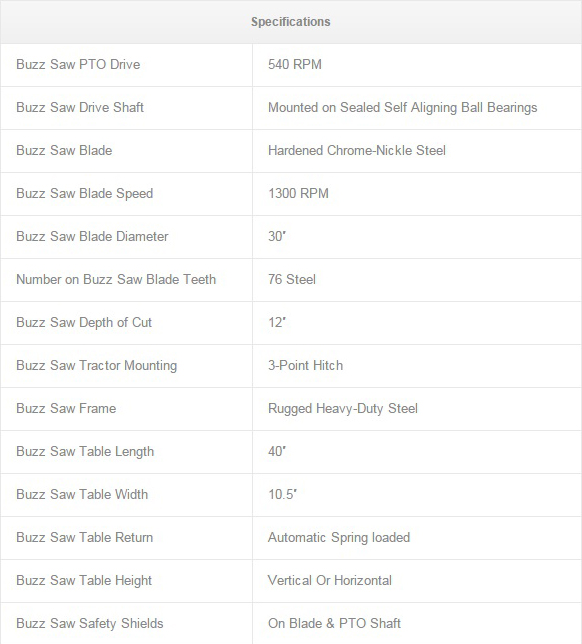Click the Rugged Heavy-Duty Steel value
This screenshot has width=582, height=644.
tap(343, 409)
